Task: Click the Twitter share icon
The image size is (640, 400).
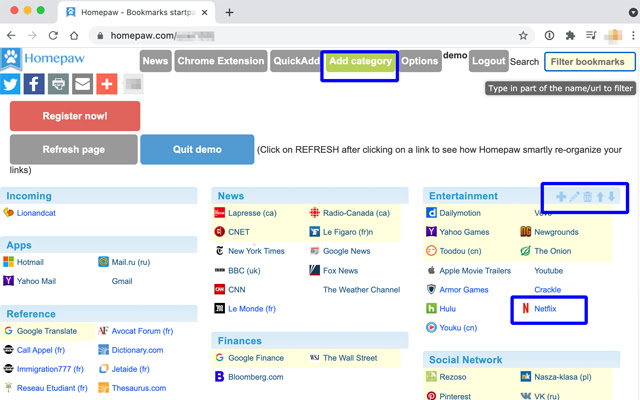Action: click(10, 84)
